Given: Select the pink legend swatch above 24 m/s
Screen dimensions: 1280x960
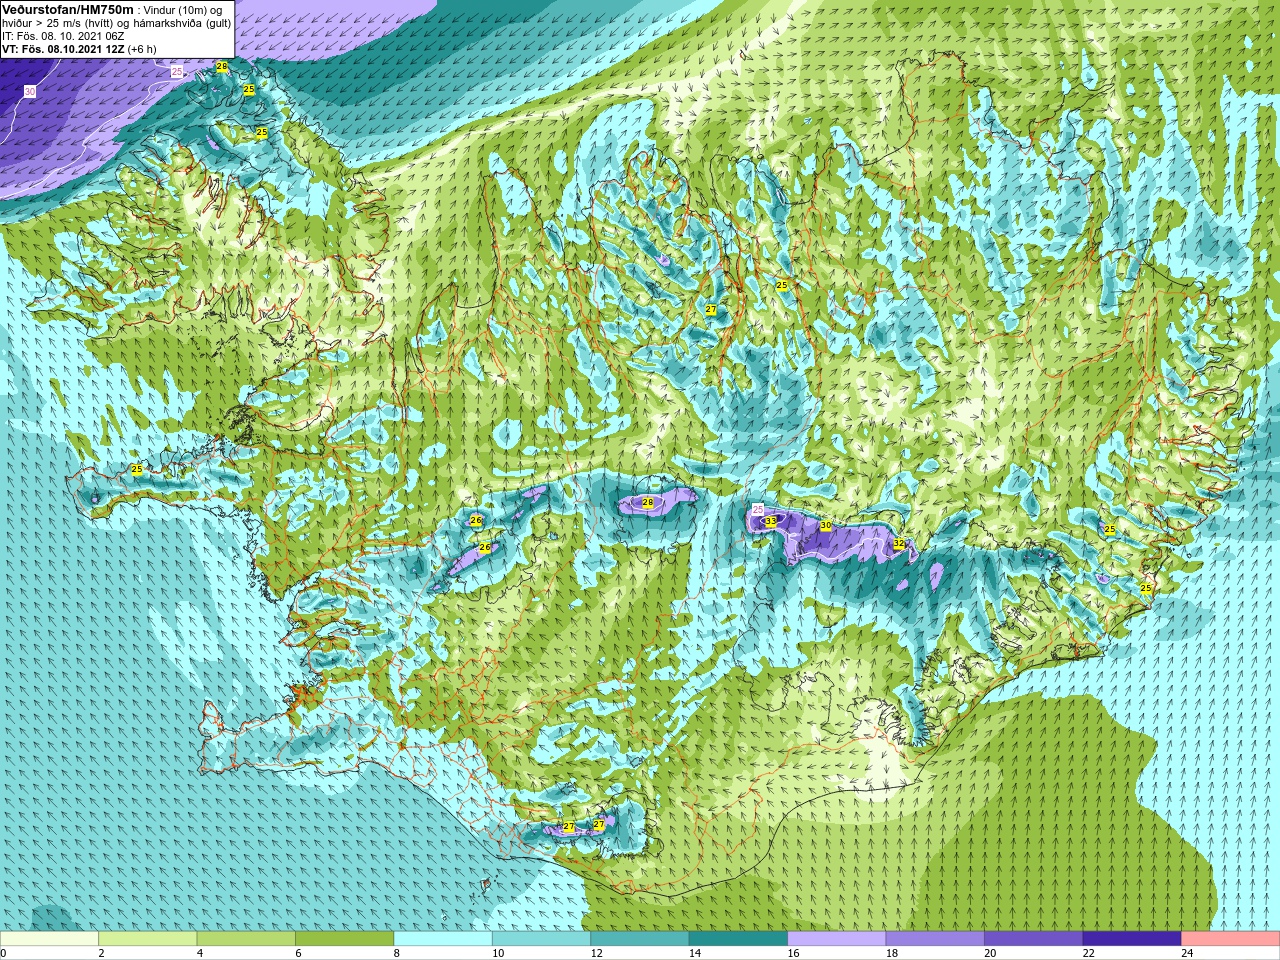Looking at the screenshot, I should pos(1230,939).
